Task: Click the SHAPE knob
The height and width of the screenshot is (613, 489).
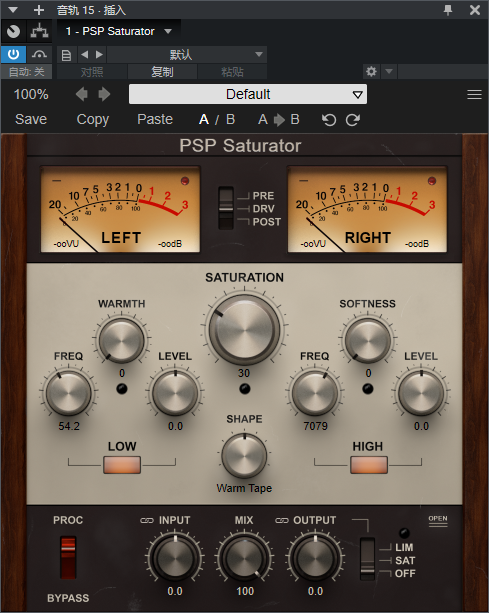Action: tap(244, 455)
